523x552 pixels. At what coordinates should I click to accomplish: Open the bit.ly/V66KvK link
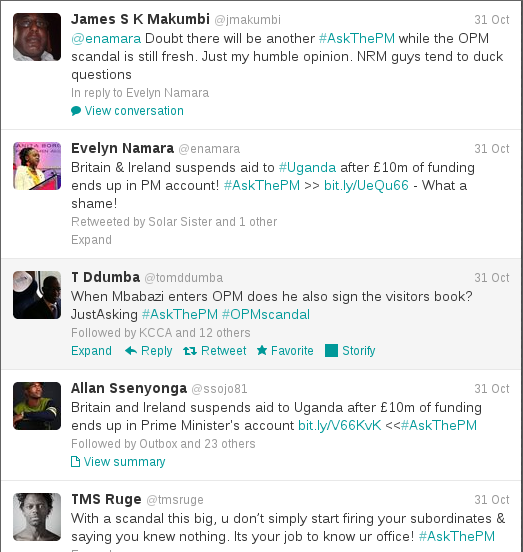pos(340,425)
